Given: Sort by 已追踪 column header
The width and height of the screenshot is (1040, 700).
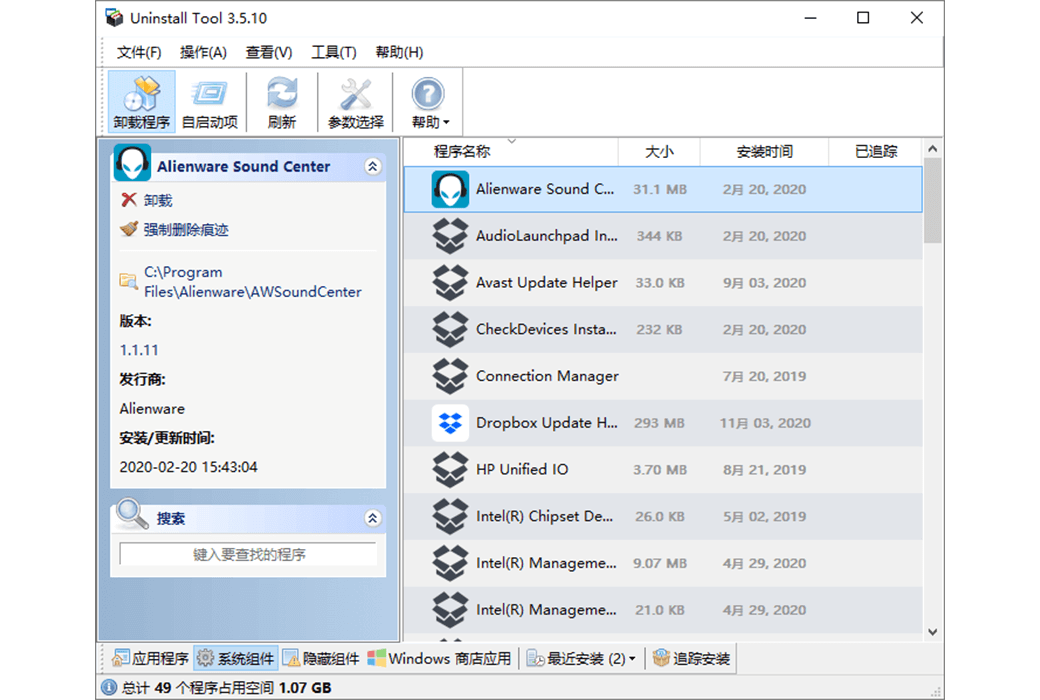Looking at the screenshot, I should point(876,151).
